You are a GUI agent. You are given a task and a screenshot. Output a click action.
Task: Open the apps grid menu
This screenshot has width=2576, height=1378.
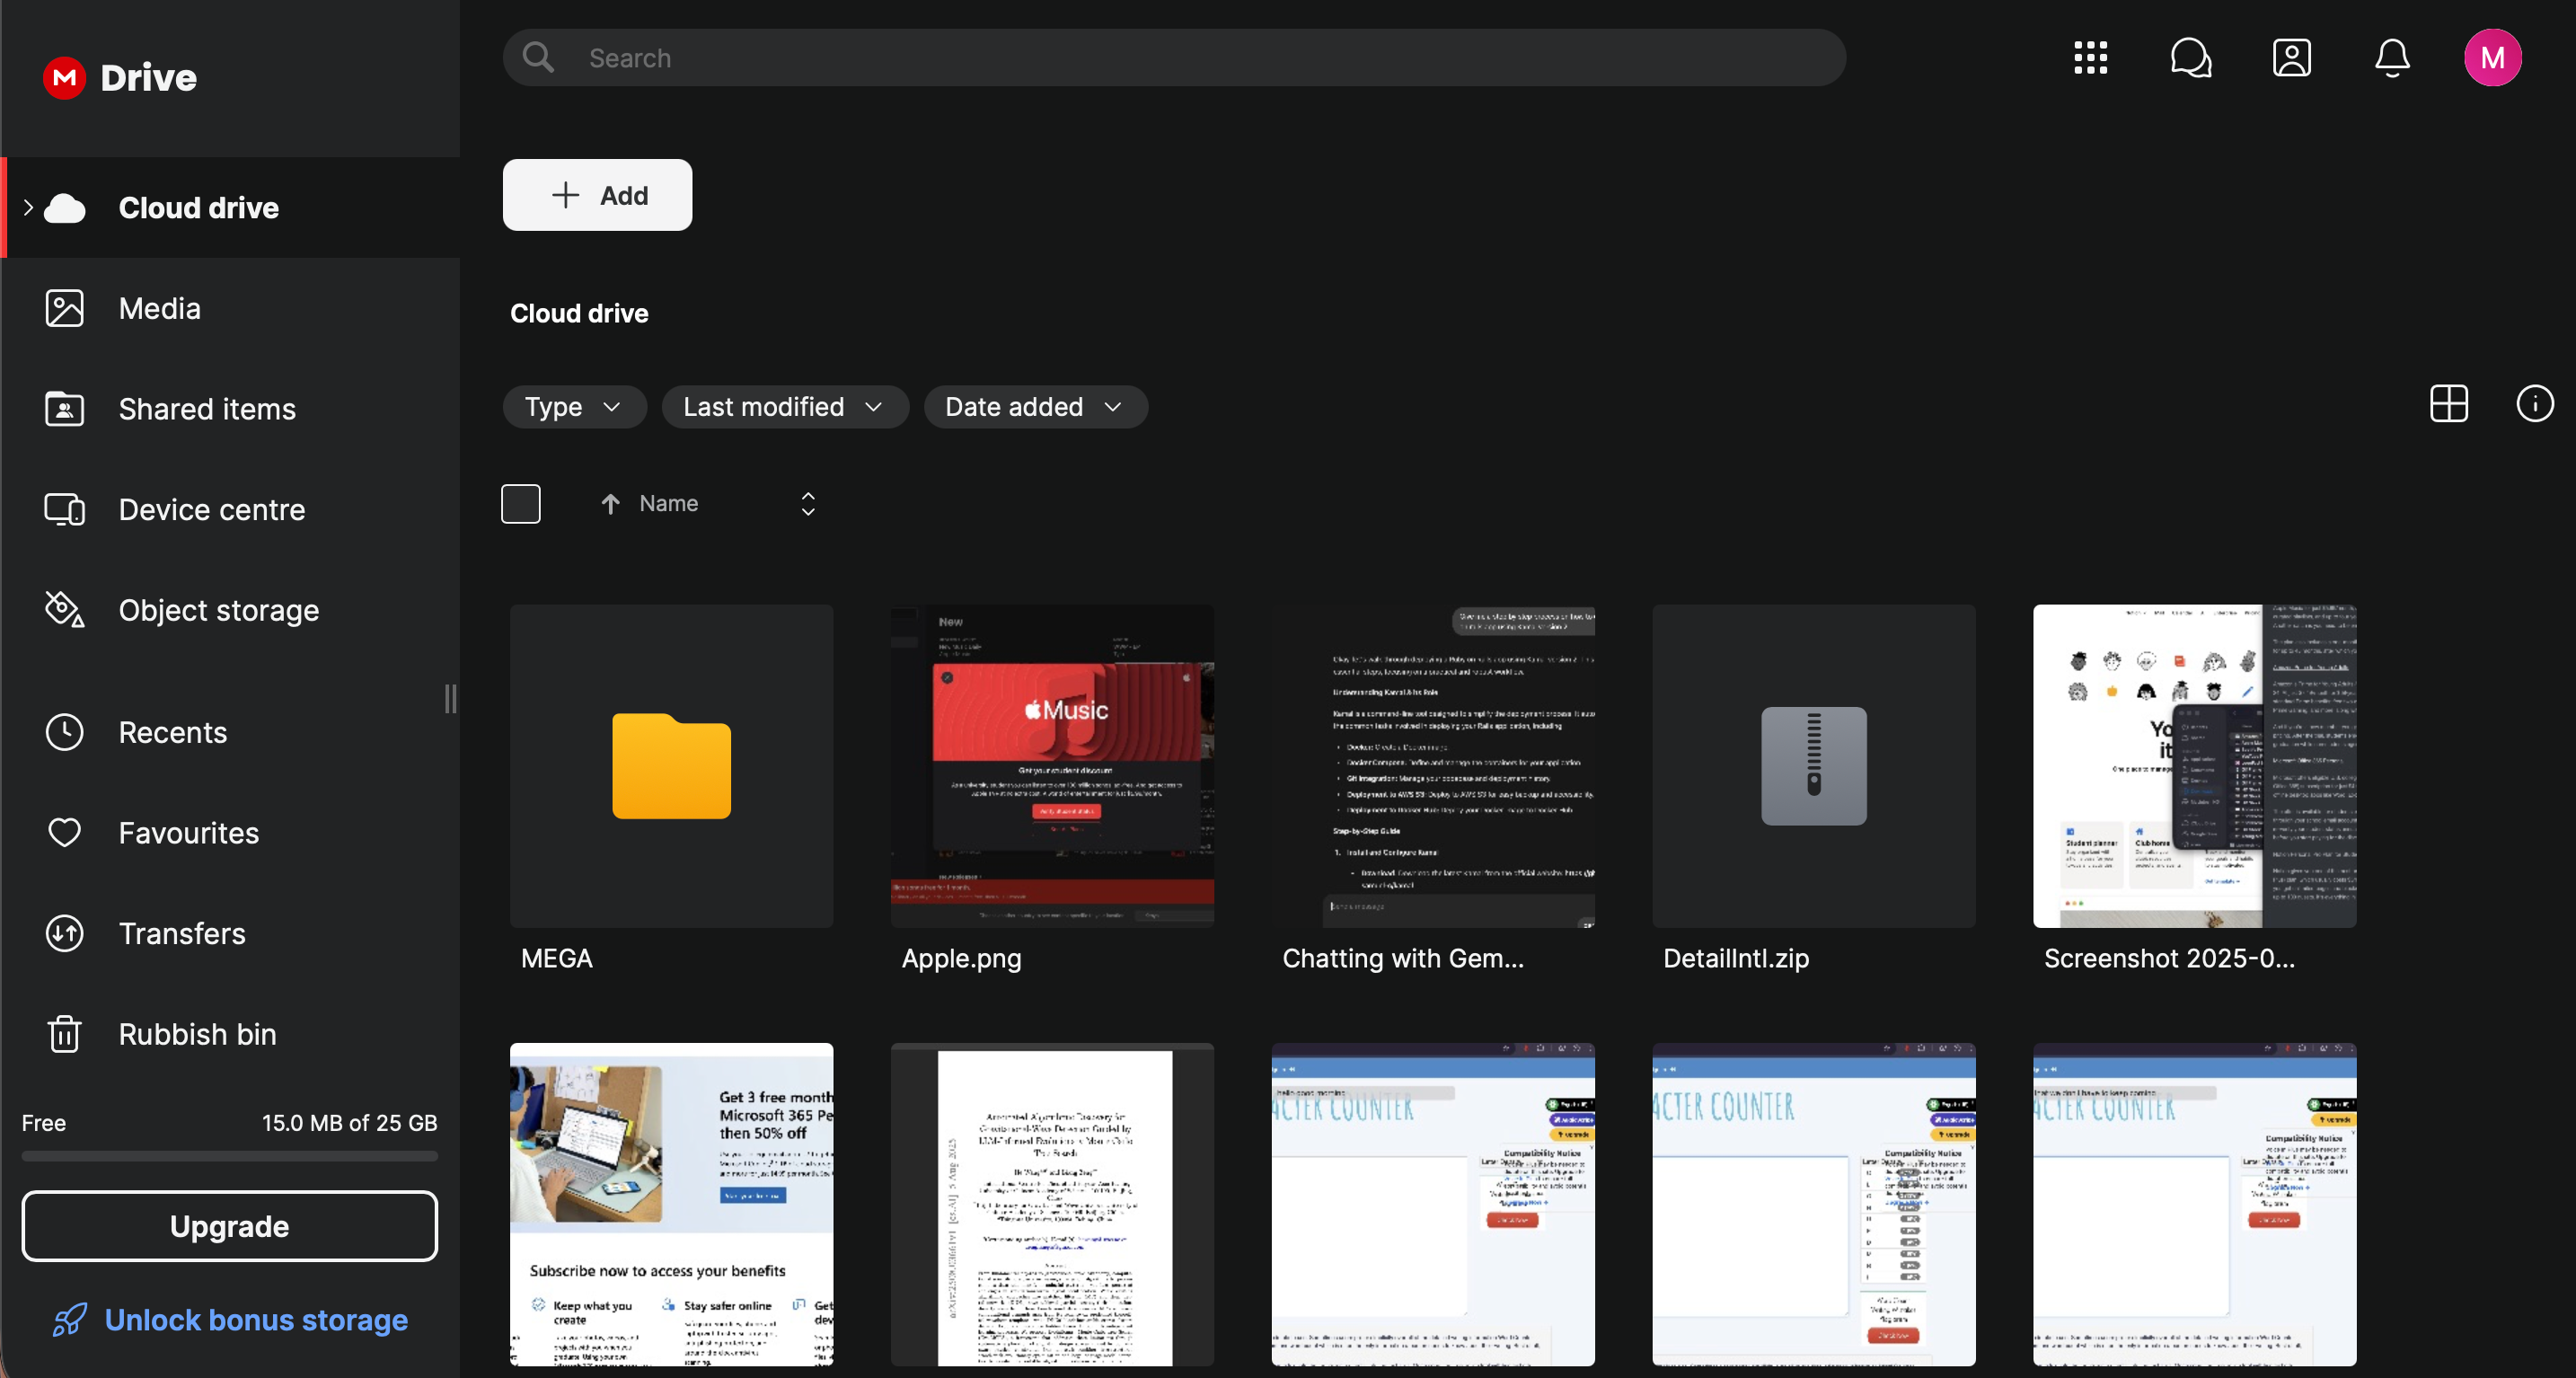[2090, 58]
